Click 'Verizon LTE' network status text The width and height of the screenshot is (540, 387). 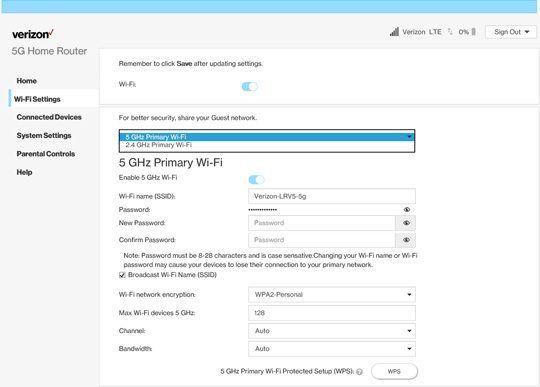click(x=422, y=32)
